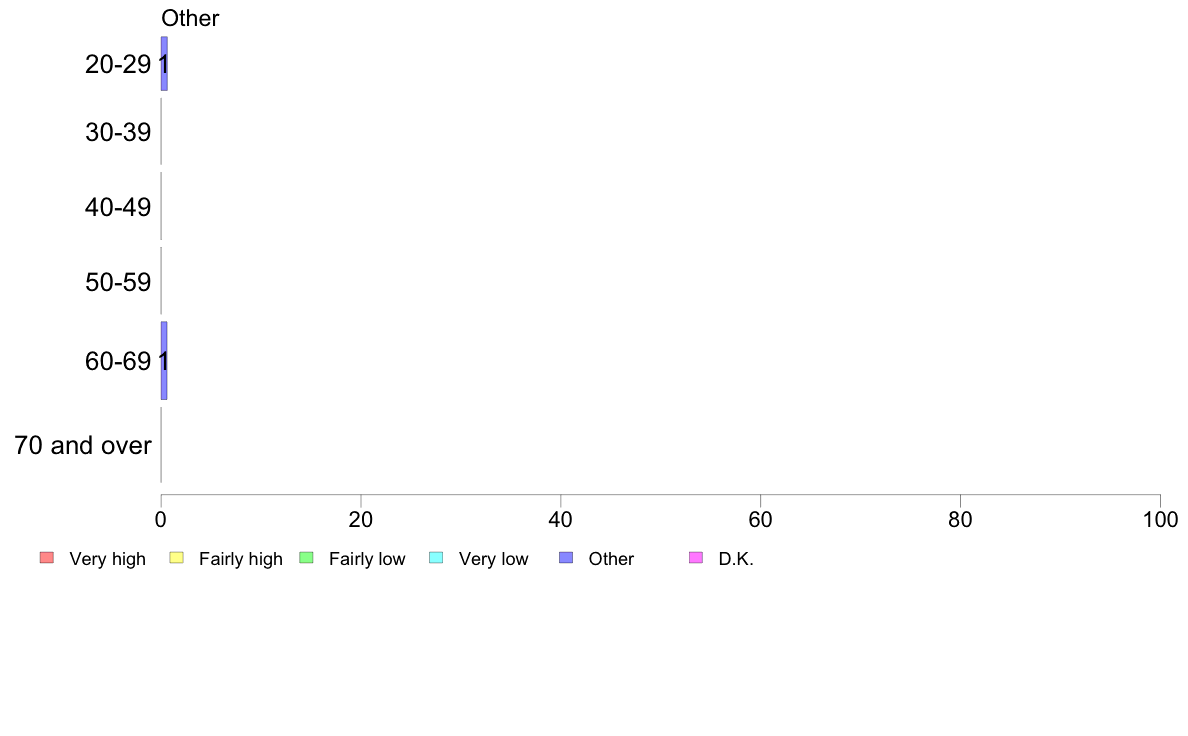Click the Other chart title
The width and height of the screenshot is (1188, 736).
(x=190, y=18)
